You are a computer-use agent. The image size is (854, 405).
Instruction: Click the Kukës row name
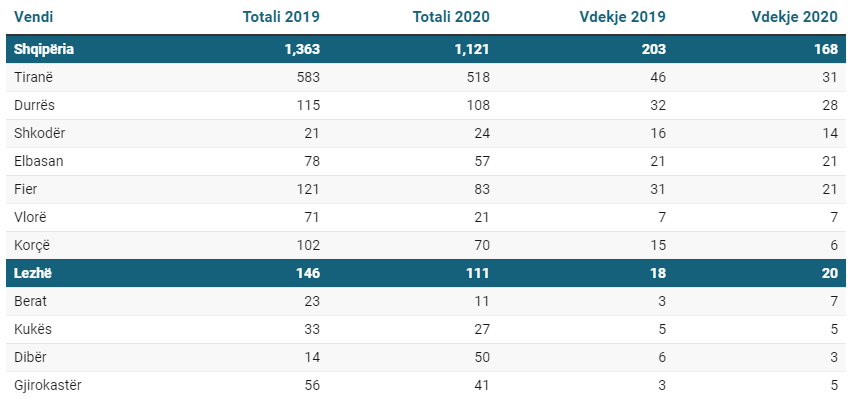(x=33, y=329)
